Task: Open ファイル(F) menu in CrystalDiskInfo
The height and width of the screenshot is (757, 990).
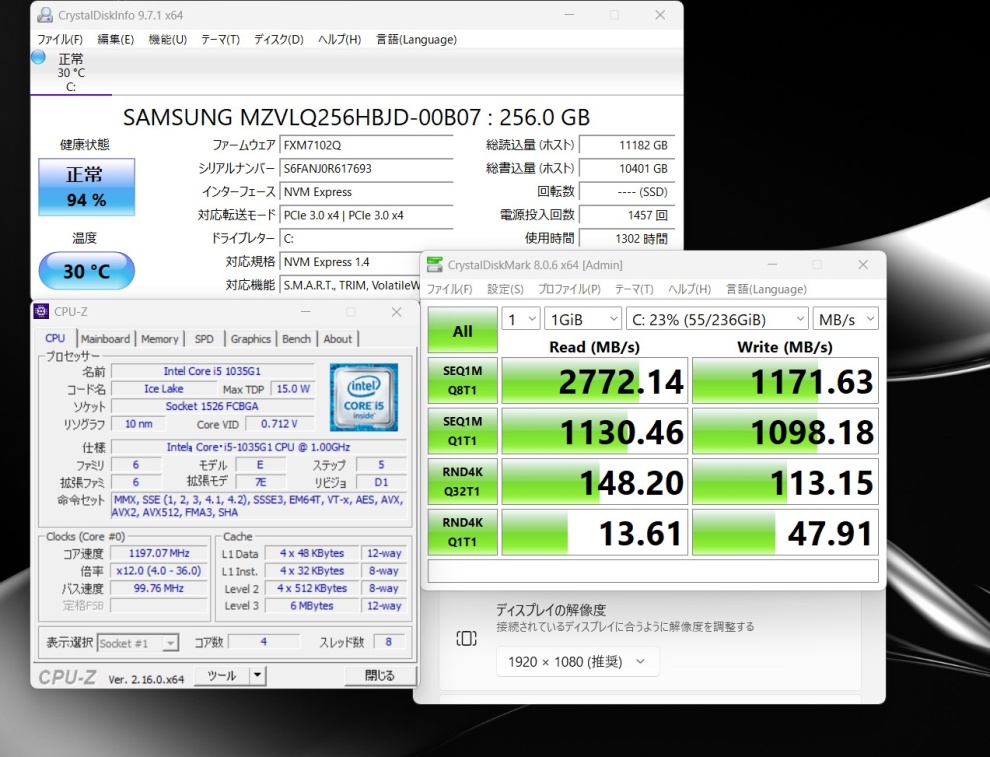Action: coord(60,39)
